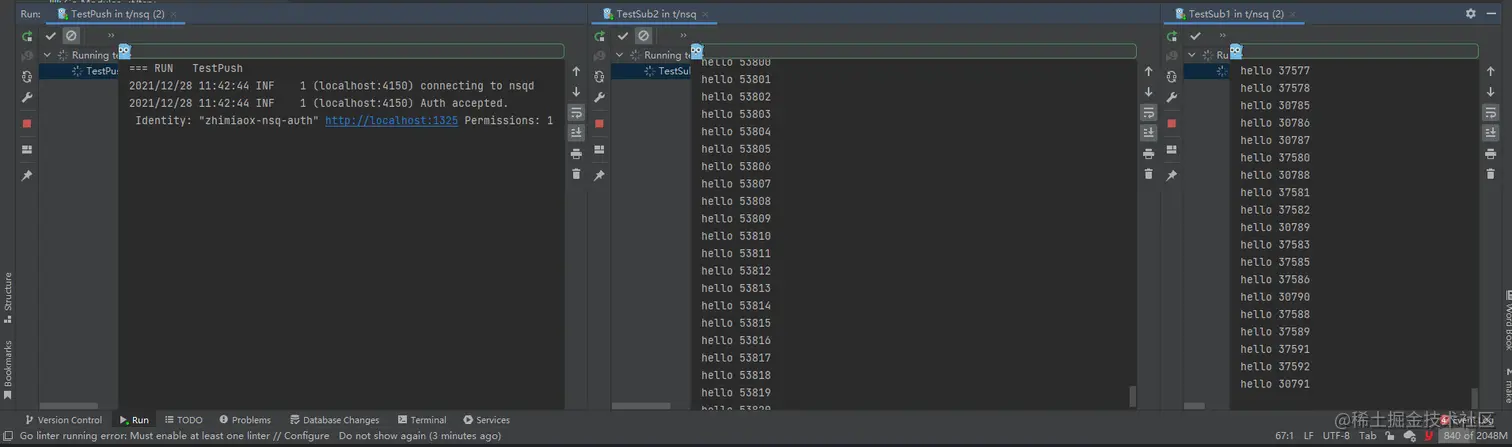Viewport: 1512px width, 447px height.
Task: Pin the TestSub2 run tab
Action: coord(599,176)
